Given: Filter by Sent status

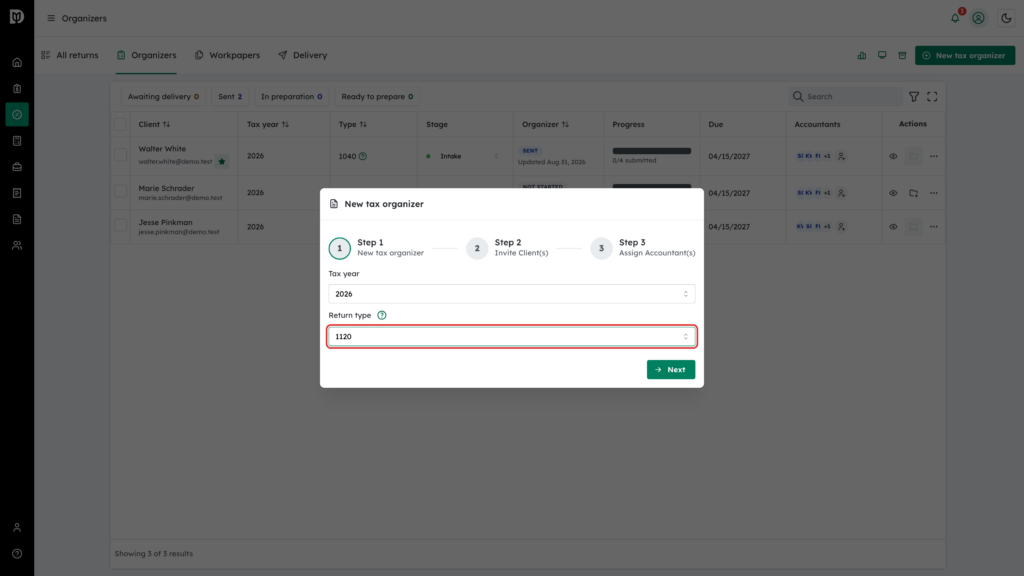Looking at the screenshot, I should coord(230,97).
